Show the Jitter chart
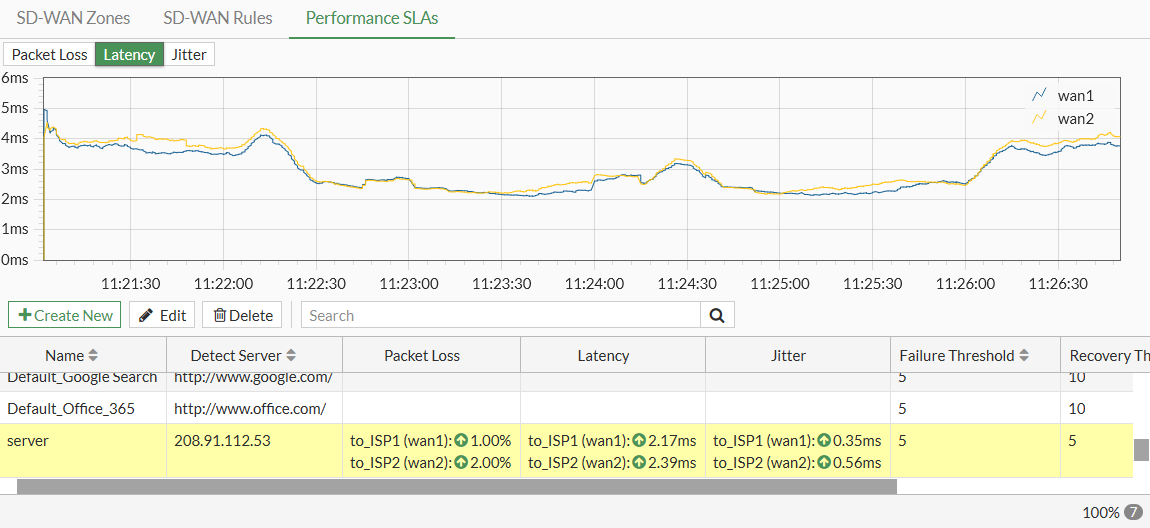 [189, 54]
